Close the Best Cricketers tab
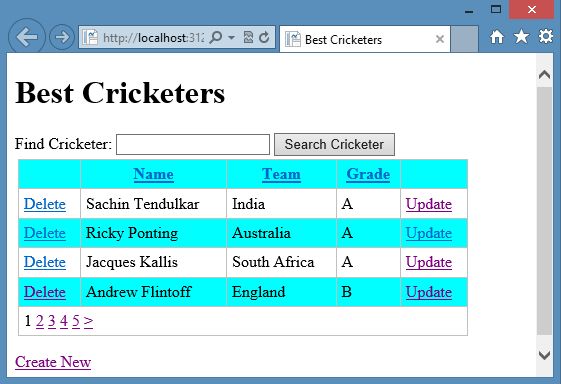 point(440,39)
